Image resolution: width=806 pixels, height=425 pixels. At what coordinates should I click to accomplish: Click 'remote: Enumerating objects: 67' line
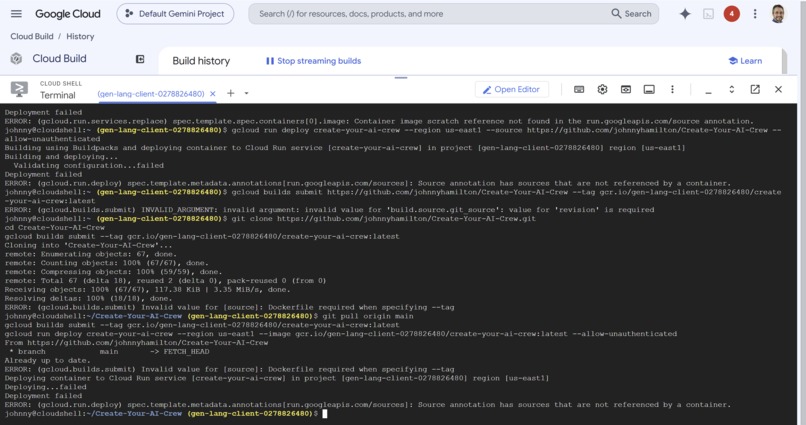click(90, 254)
